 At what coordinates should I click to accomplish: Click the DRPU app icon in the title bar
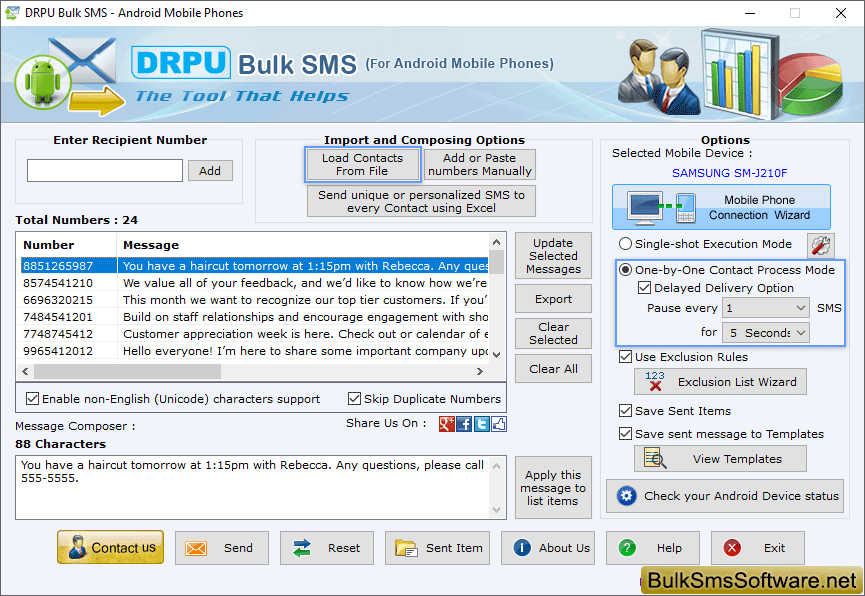click(12, 13)
